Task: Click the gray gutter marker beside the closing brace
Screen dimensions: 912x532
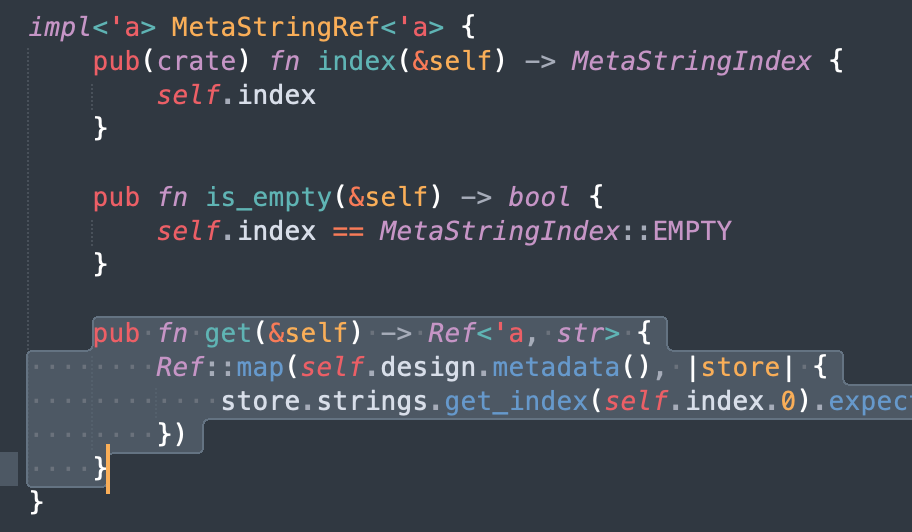Action: 9,467
